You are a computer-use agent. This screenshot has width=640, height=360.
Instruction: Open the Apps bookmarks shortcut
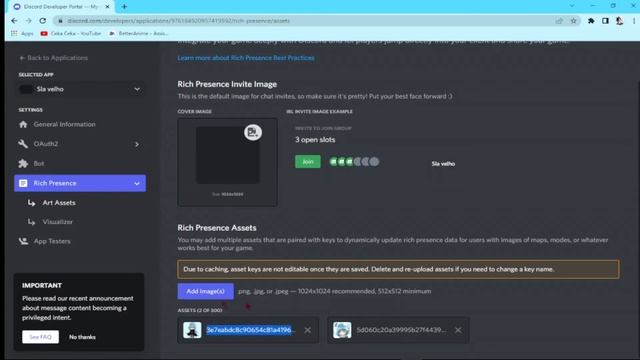(x=22, y=33)
